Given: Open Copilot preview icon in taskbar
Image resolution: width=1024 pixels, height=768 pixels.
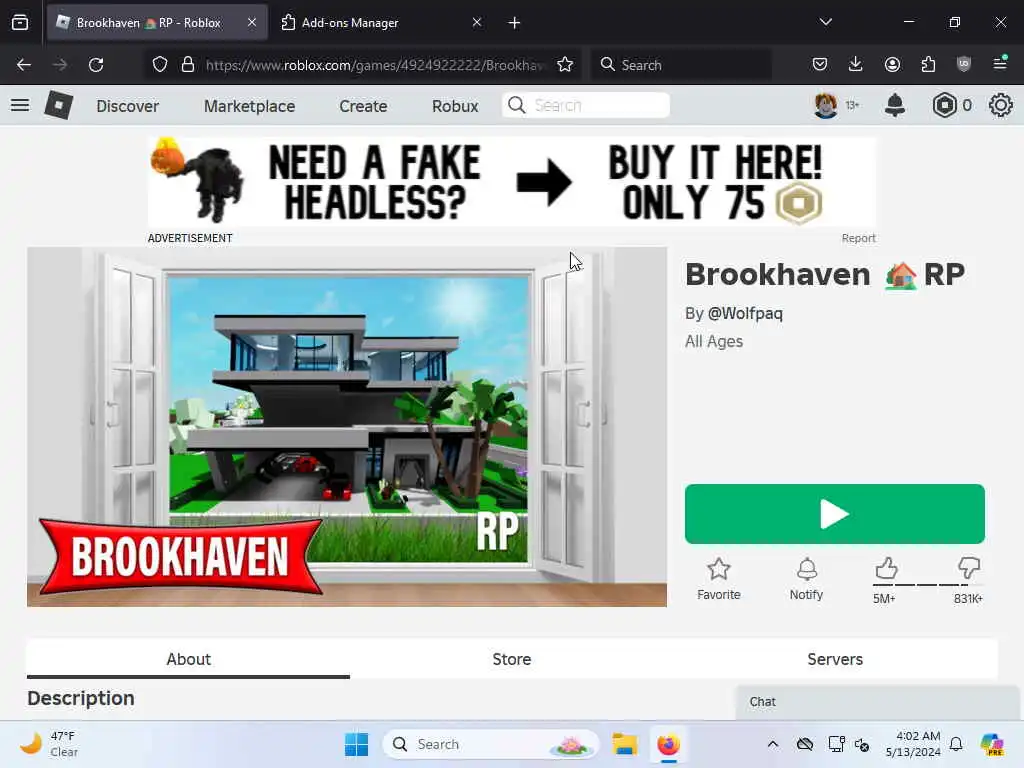Looking at the screenshot, I should tap(992, 744).
